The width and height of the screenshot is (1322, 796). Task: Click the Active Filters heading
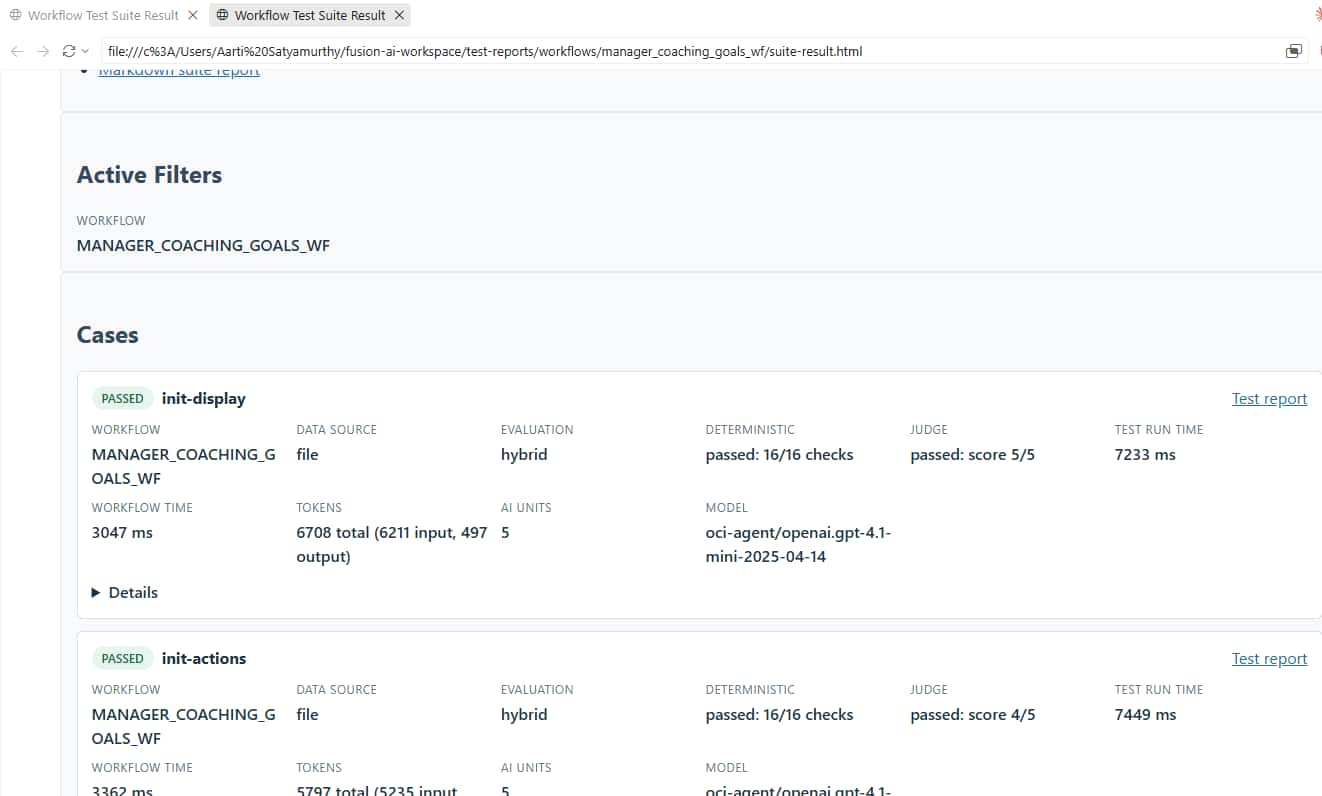pyautogui.click(x=149, y=175)
